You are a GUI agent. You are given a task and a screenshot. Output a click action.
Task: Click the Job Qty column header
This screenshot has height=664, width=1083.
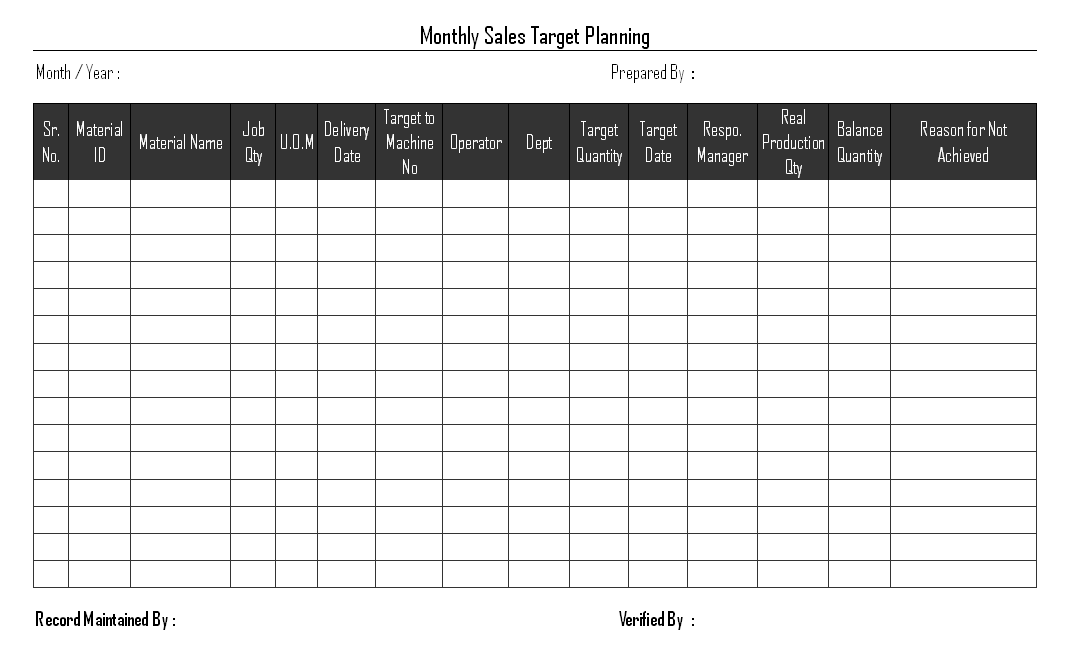(253, 142)
